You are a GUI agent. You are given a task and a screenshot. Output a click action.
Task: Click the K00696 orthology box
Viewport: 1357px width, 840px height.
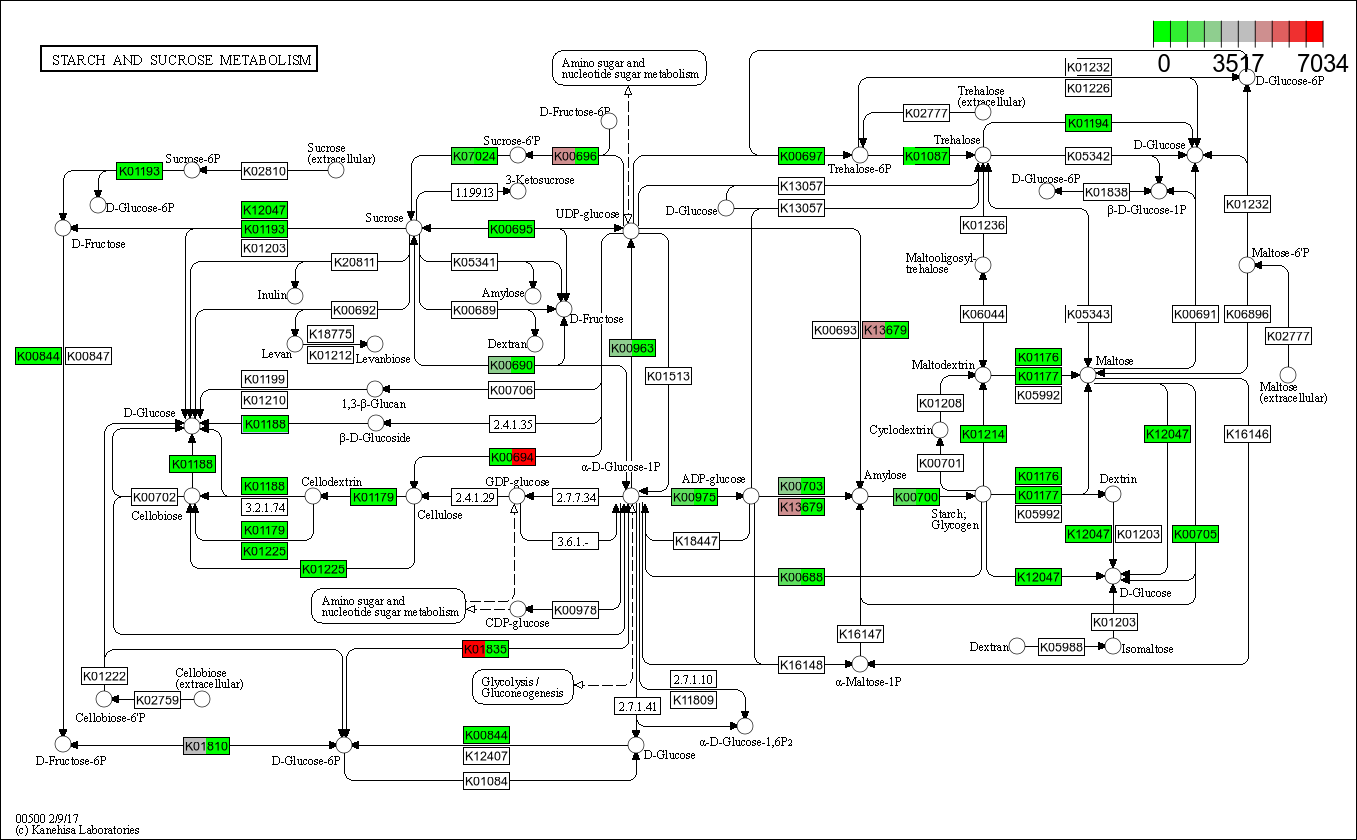coord(575,156)
